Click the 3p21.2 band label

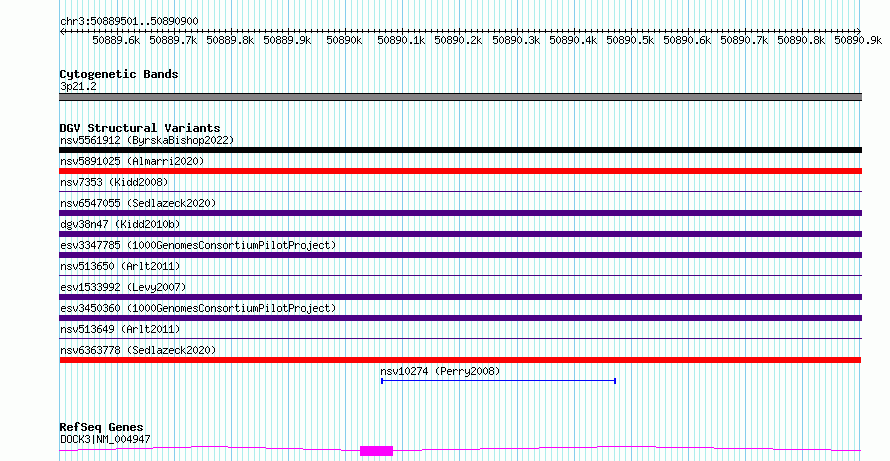(x=78, y=86)
